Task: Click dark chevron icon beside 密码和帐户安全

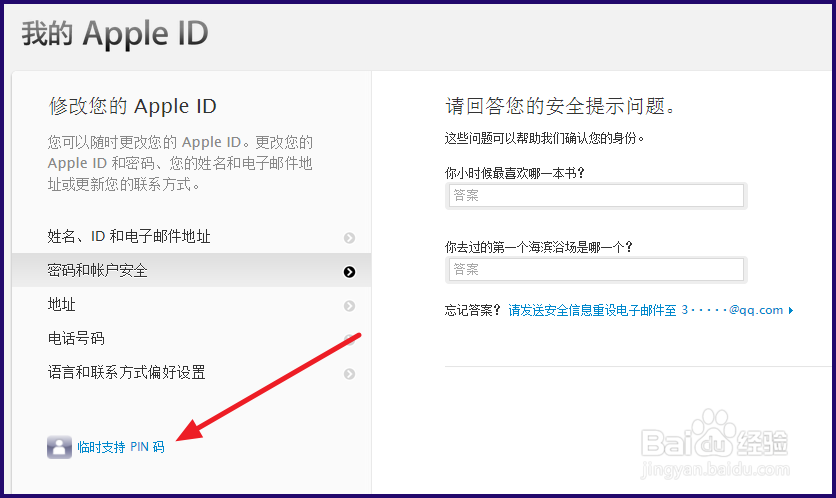Action: click(349, 272)
